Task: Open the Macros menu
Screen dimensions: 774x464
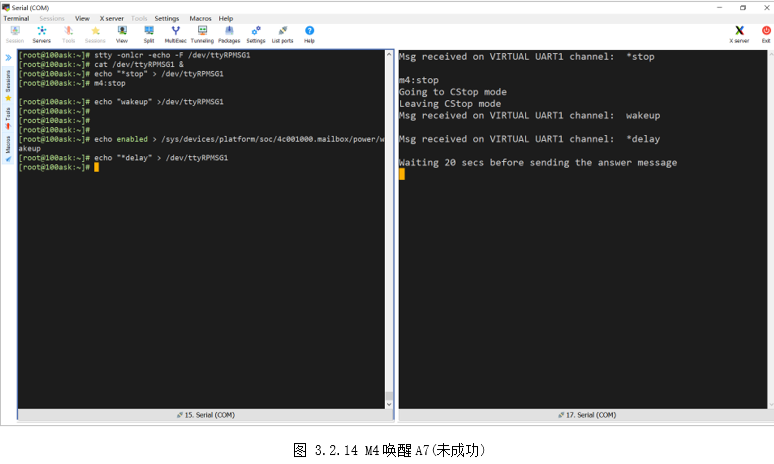Action: pyautogui.click(x=200, y=18)
